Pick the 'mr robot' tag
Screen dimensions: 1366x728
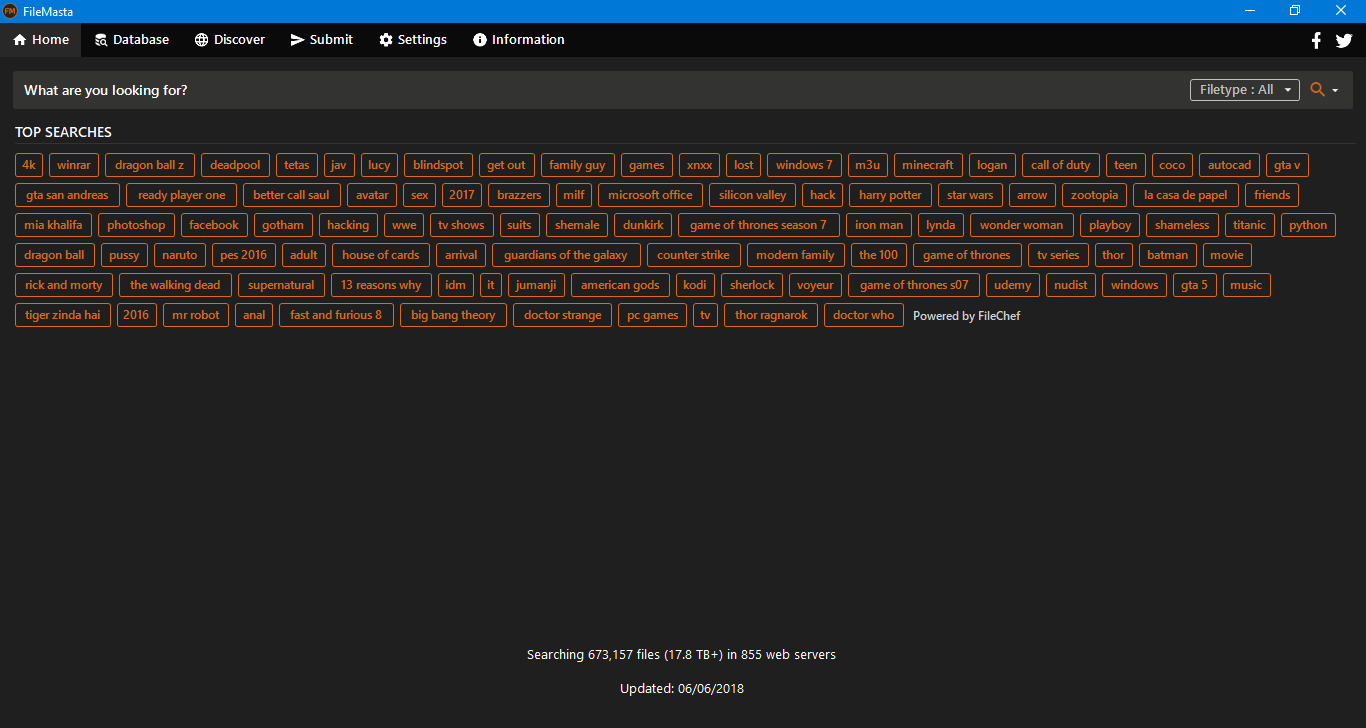point(196,315)
